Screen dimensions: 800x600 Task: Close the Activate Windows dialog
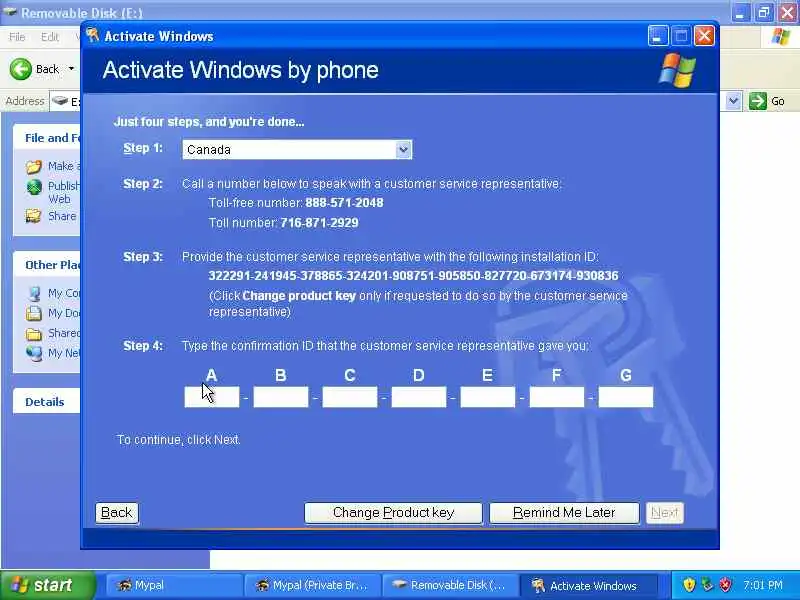pyautogui.click(x=705, y=36)
